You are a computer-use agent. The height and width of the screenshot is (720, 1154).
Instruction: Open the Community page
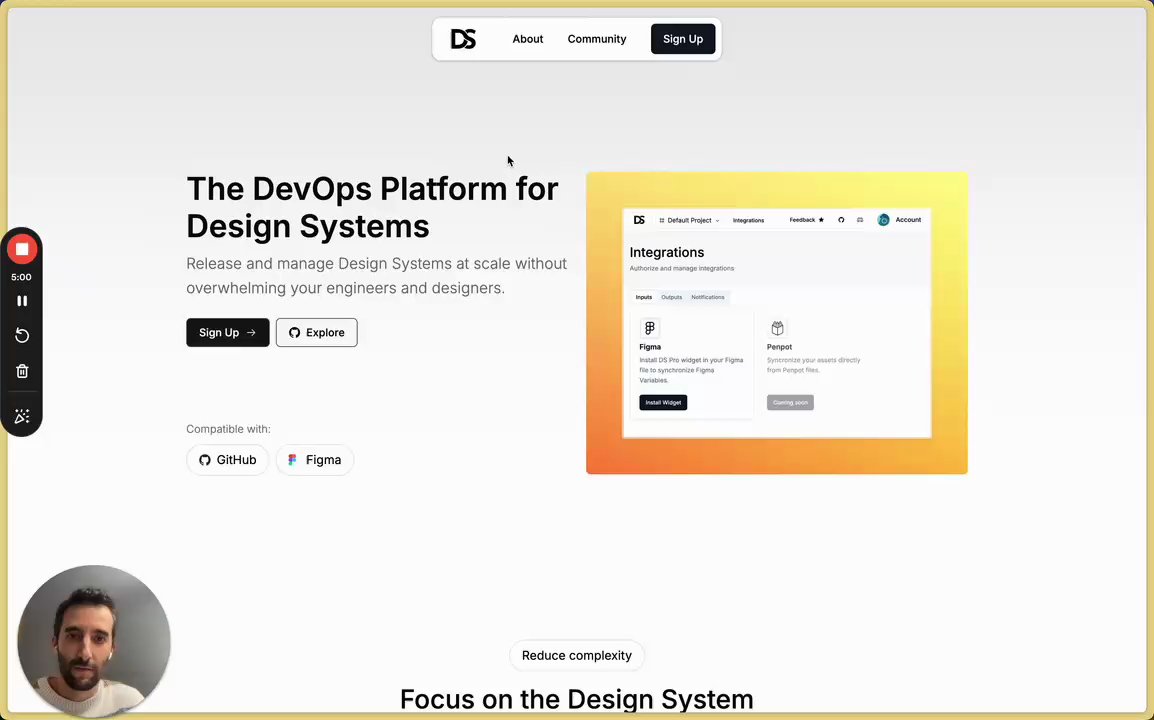click(597, 39)
